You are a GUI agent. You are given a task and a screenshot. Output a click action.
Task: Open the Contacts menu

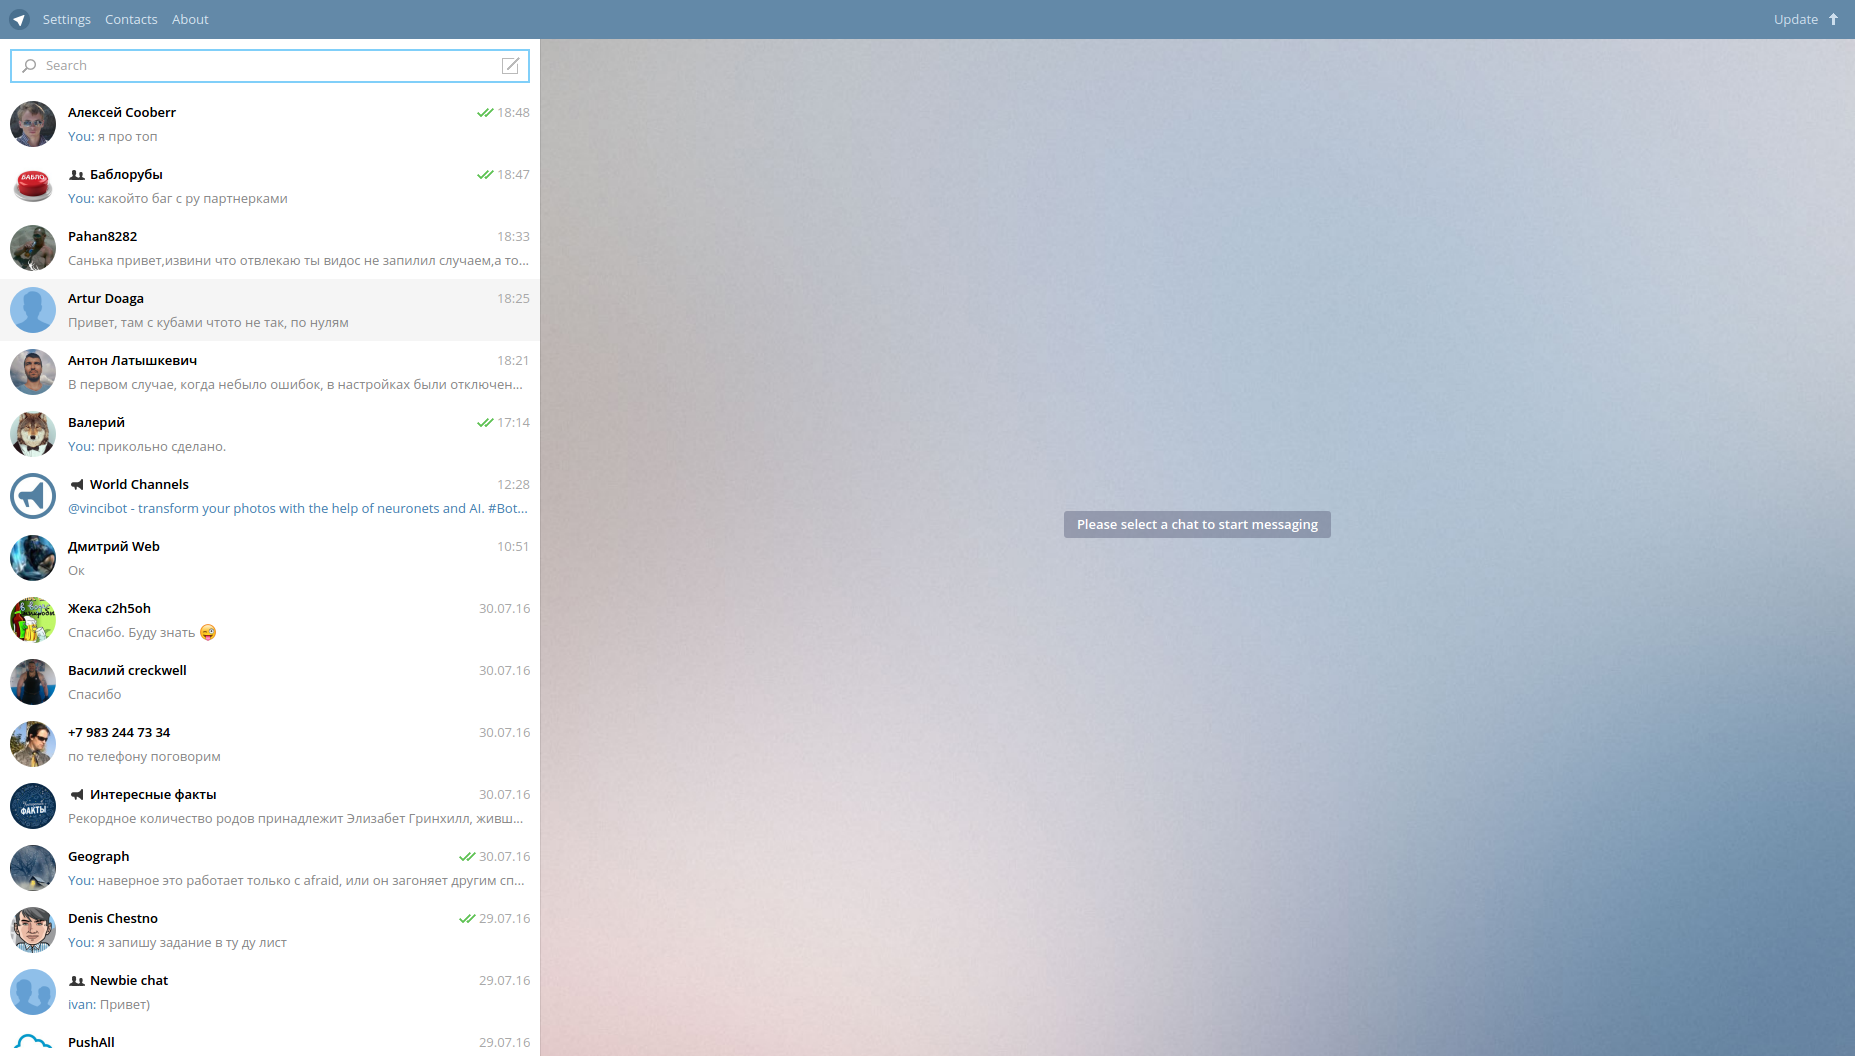(x=131, y=19)
